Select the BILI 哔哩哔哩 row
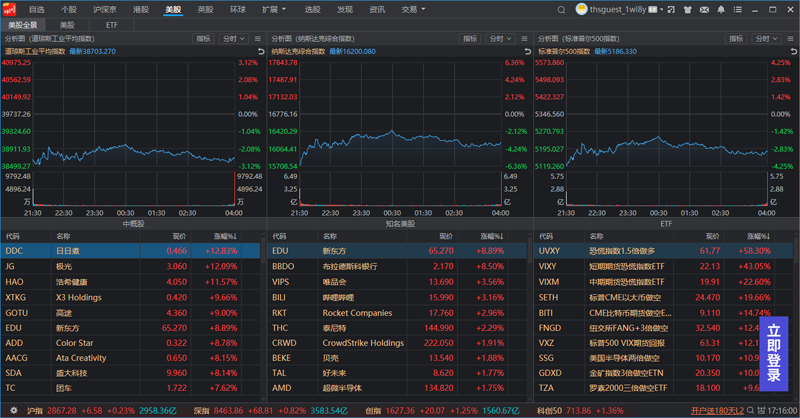800x418 pixels. (397, 297)
